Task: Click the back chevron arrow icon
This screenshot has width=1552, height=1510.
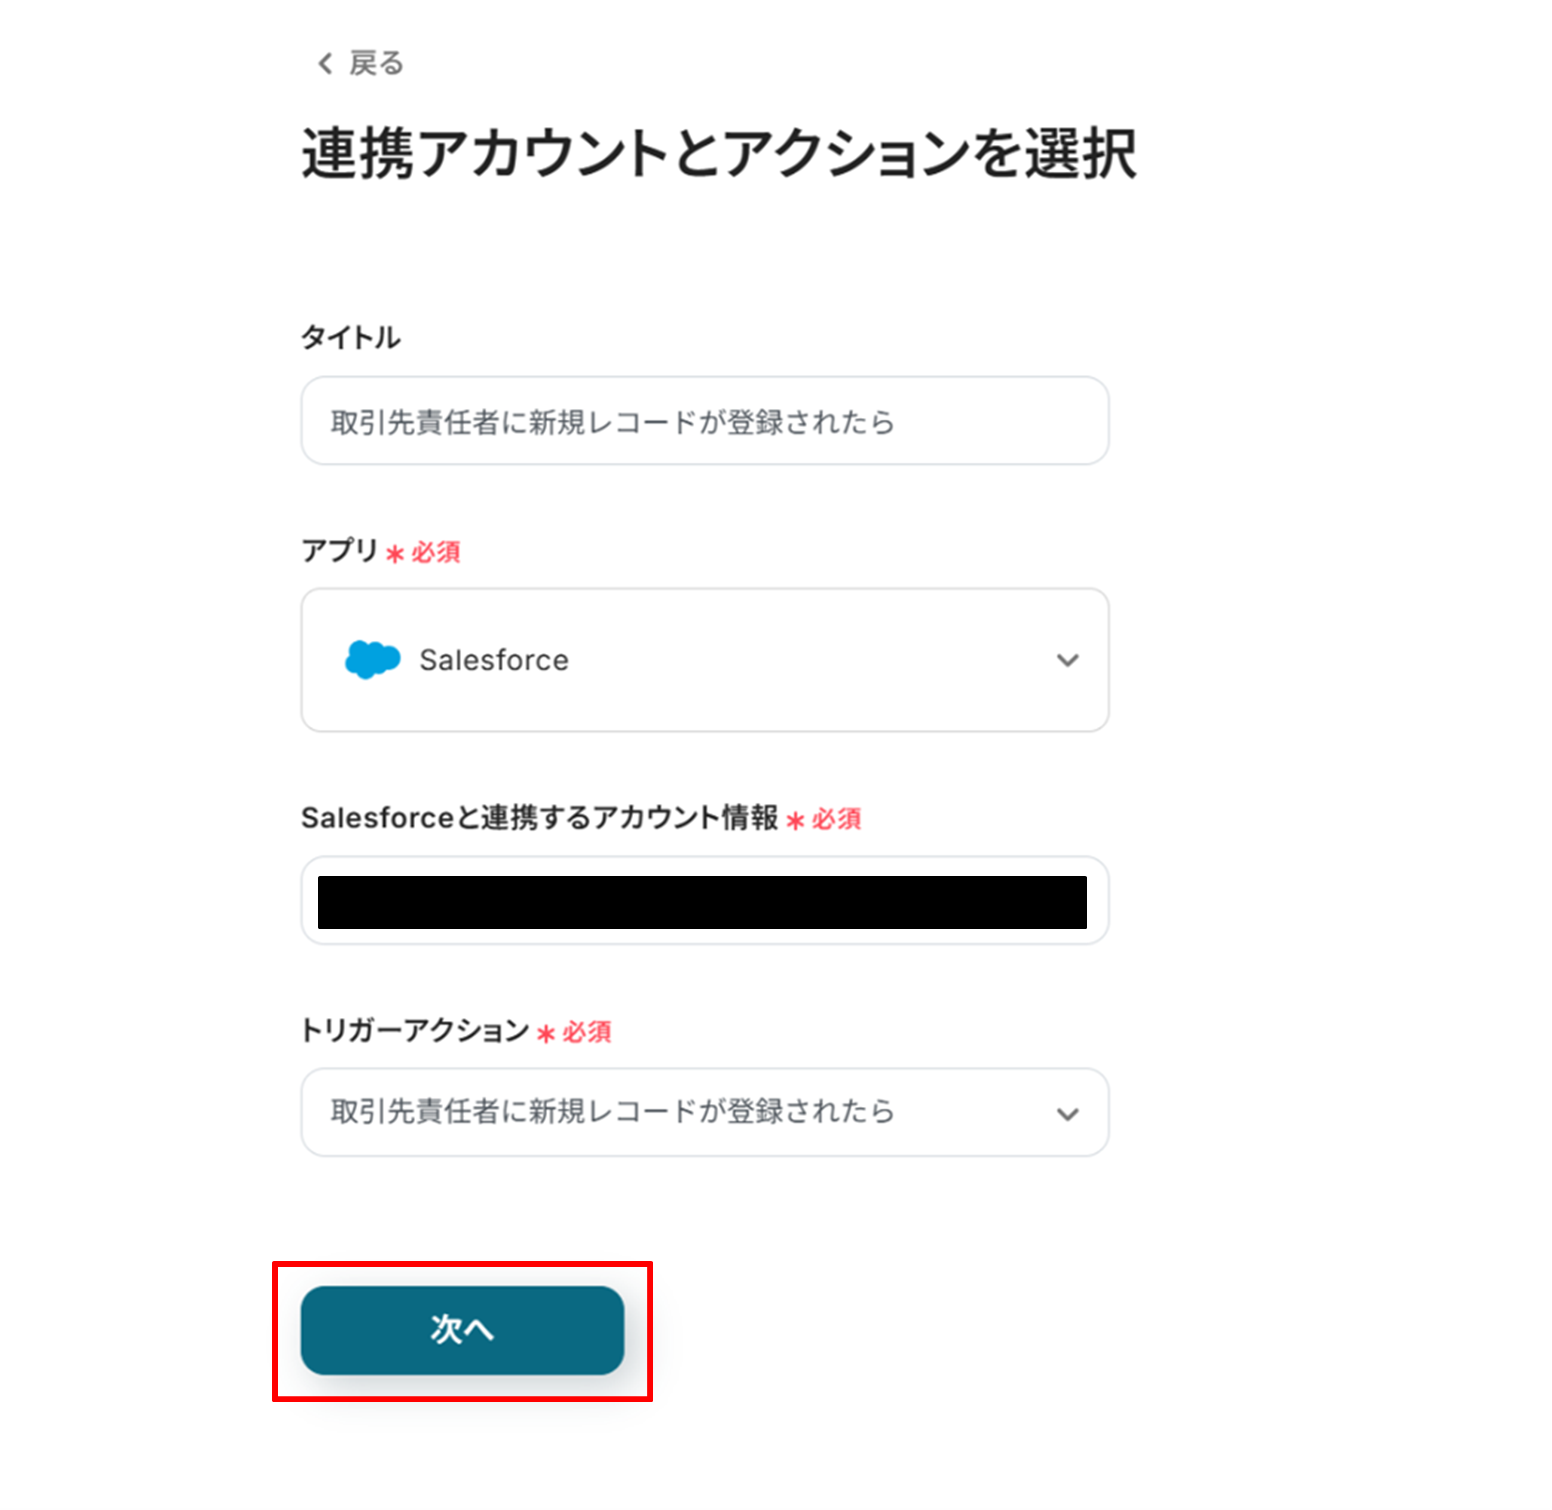Action: click(325, 64)
